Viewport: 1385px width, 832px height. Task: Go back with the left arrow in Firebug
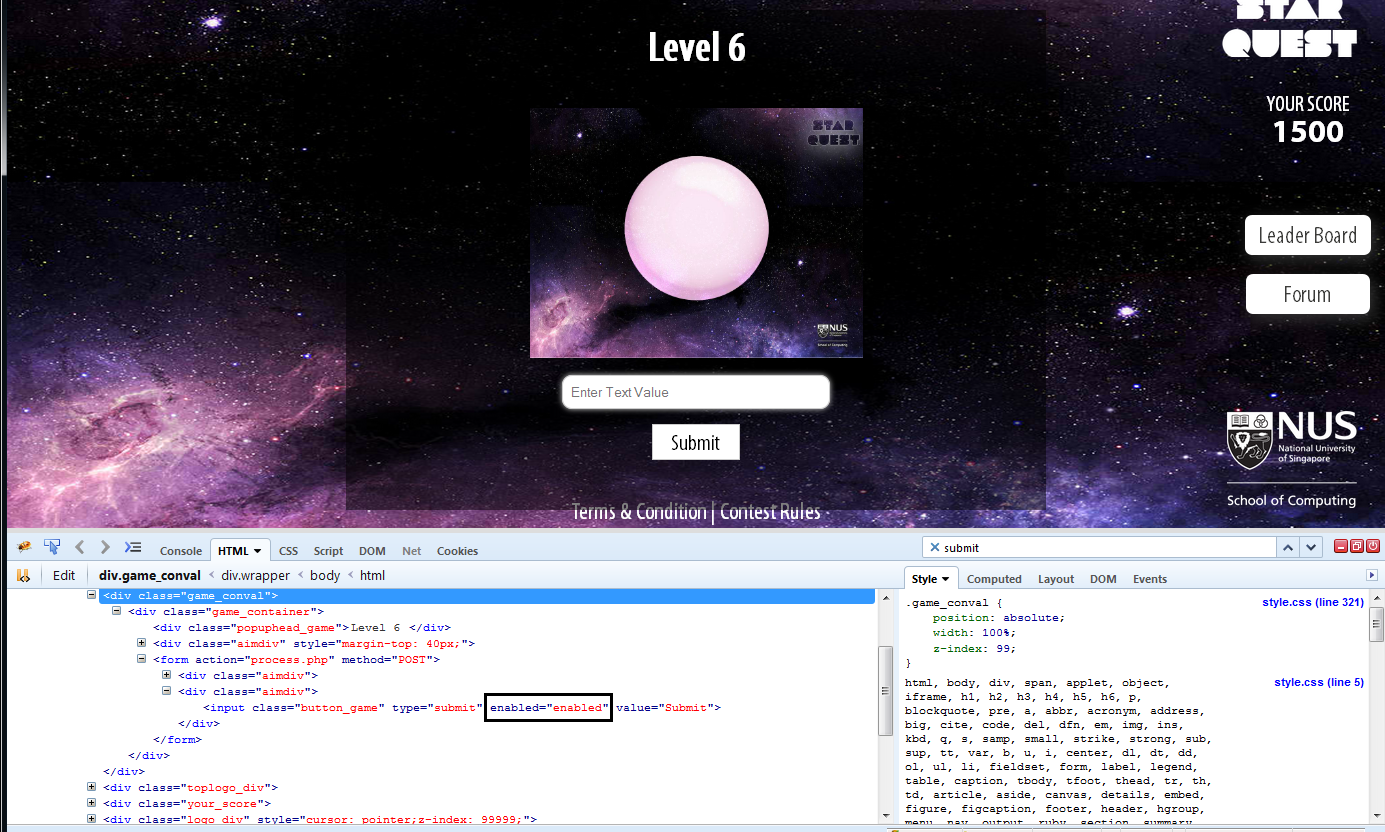80,547
